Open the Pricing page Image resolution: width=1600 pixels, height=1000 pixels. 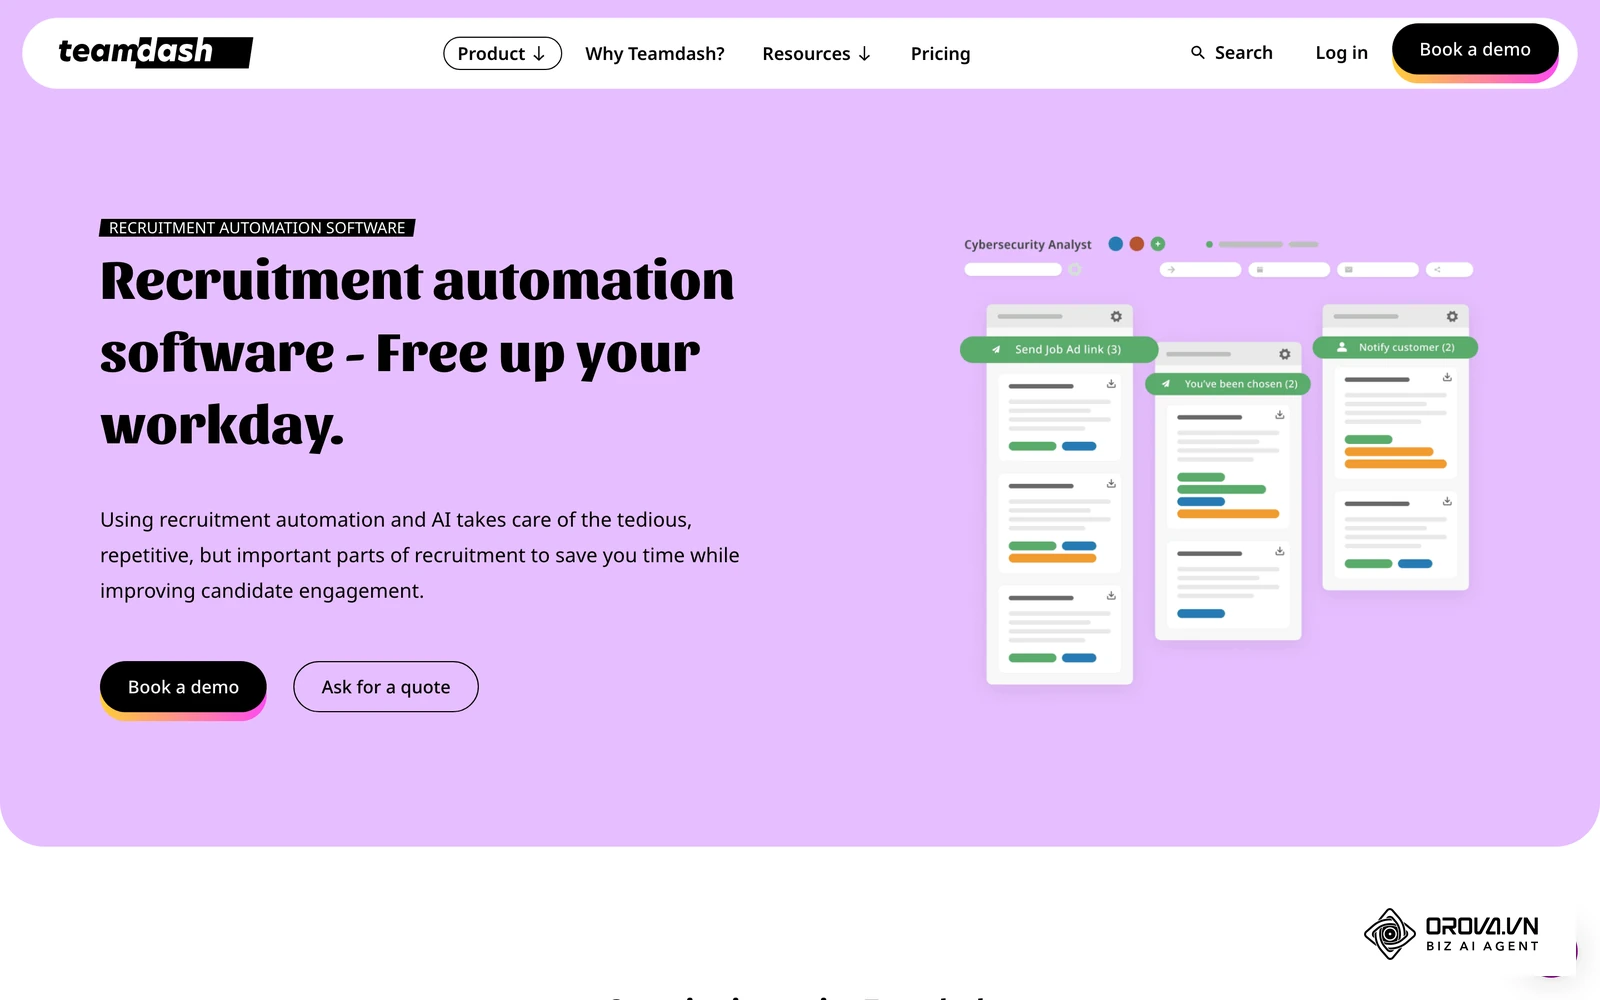[940, 53]
